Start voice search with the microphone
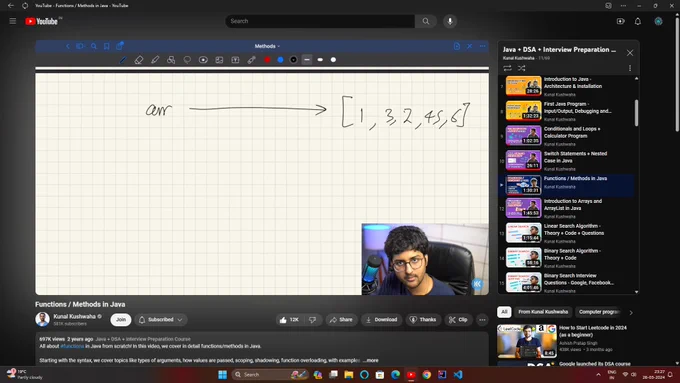This screenshot has height=383, width=680. [450, 21]
